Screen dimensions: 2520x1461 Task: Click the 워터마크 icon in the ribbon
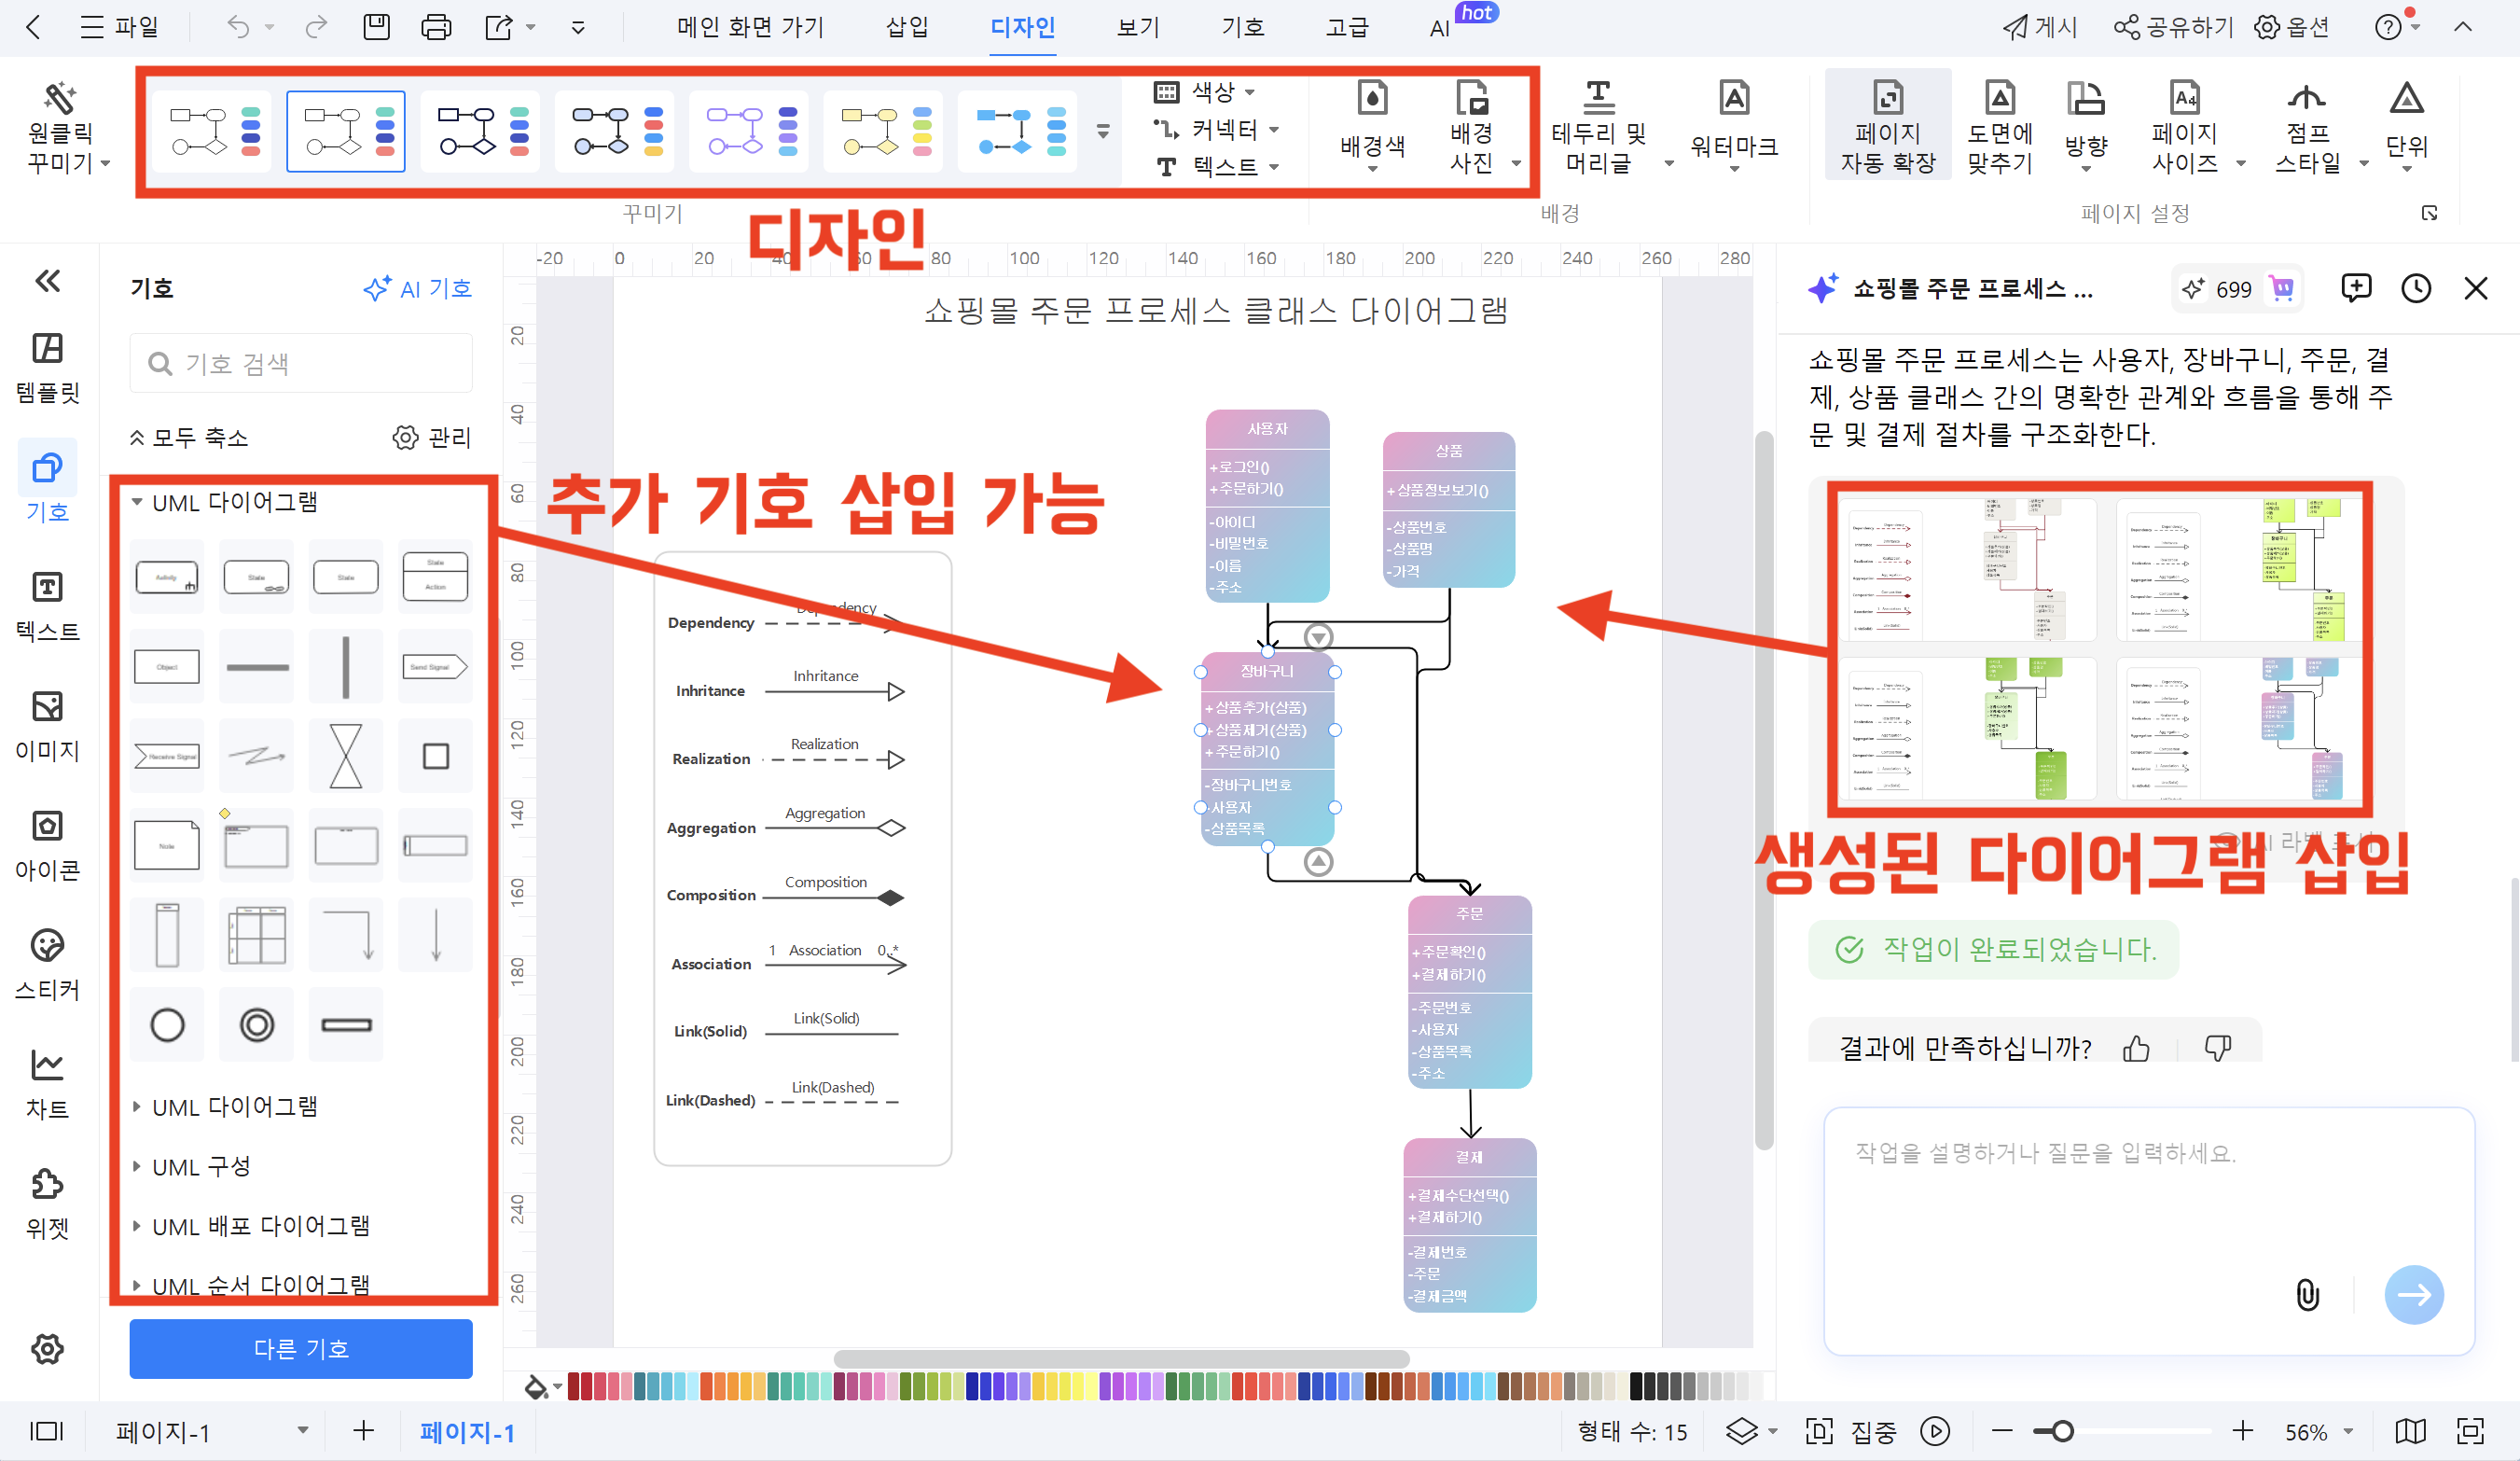pos(1733,124)
